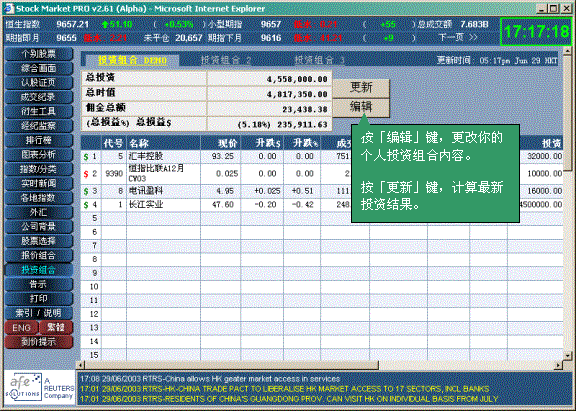Click the vertical scrollbar down arrow

[568, 356]
